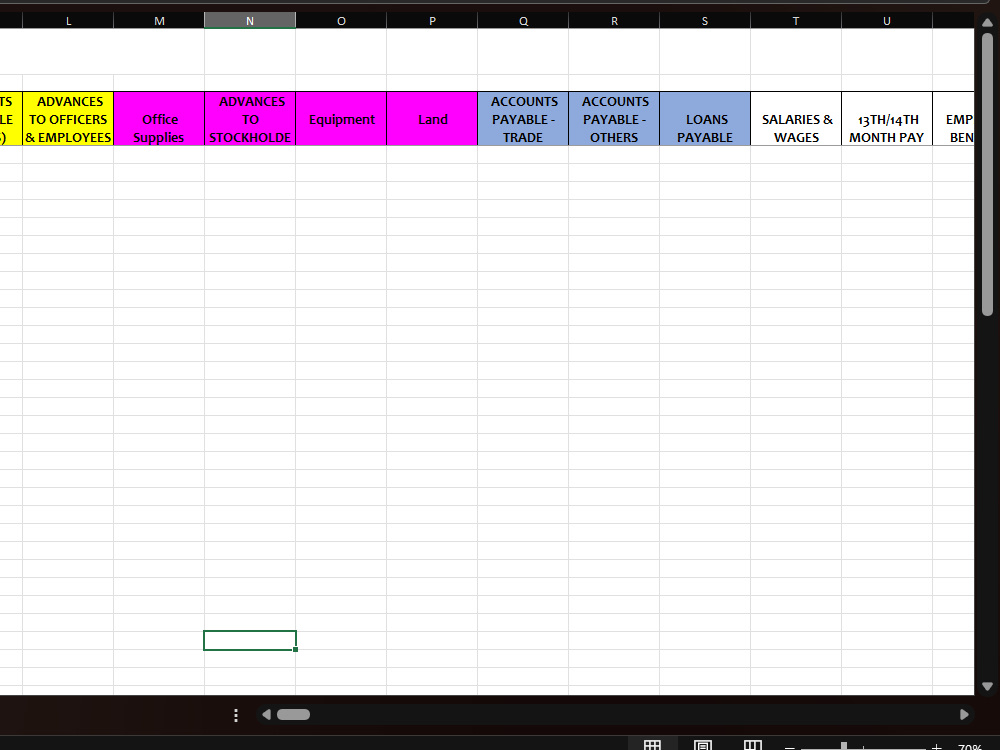Select the '13TH/14TH MONTH PAY' cell
Screen dimensions: 1000x750
pos(886,119)
